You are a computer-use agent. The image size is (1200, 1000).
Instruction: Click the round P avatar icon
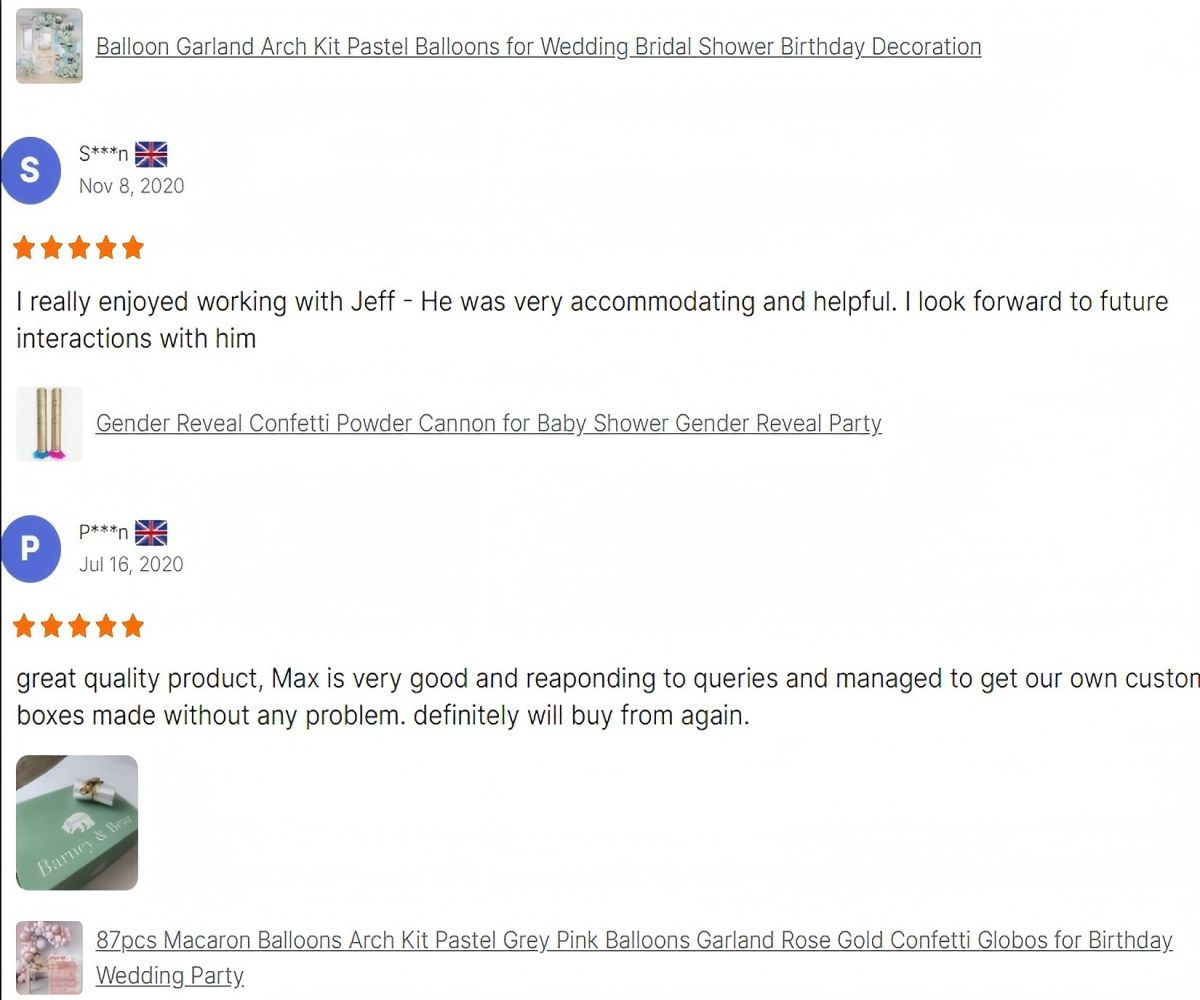coord(31,549)
